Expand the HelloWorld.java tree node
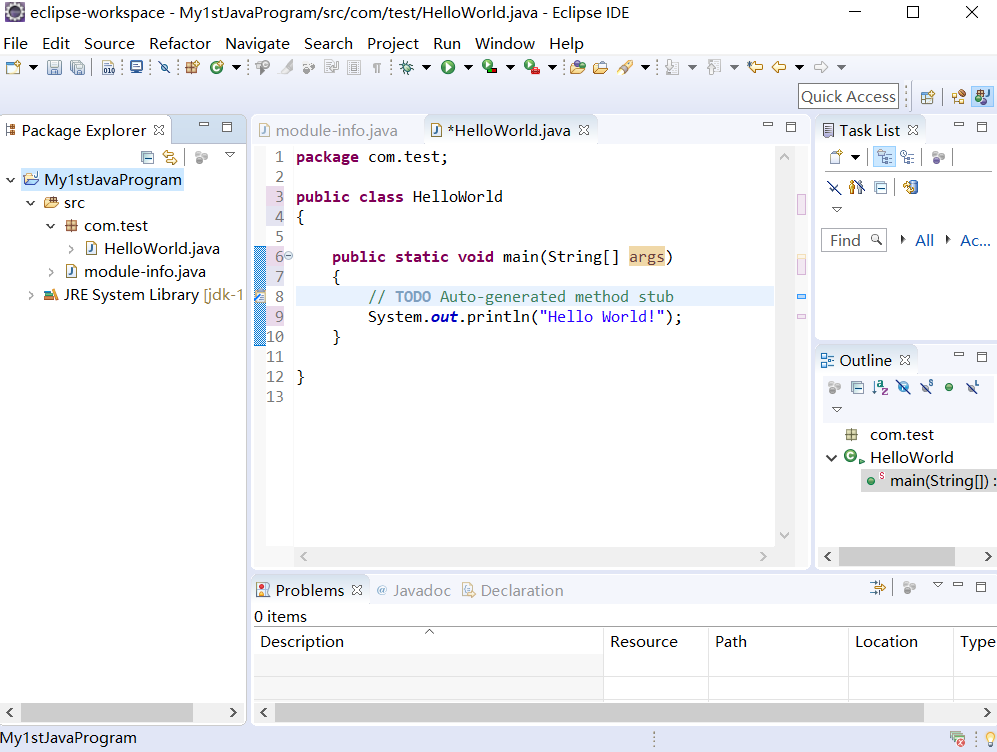Viewport: 997px width, 752px height. (71, 249)
